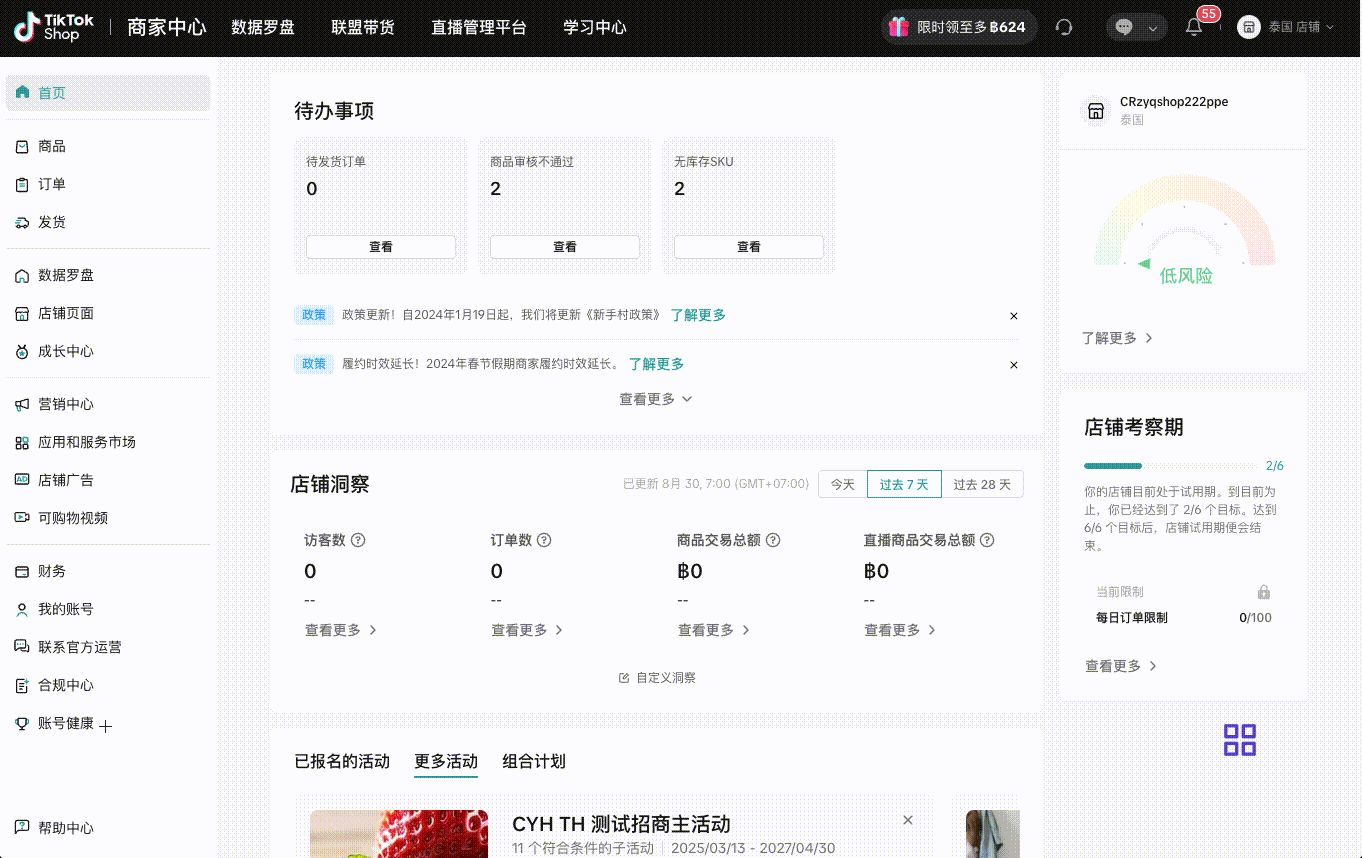Viewport: 1362px width, 858px height.
Task: Click the shop icon beside CRzyqshop222ppe
Action: [x=1096, y=110]
